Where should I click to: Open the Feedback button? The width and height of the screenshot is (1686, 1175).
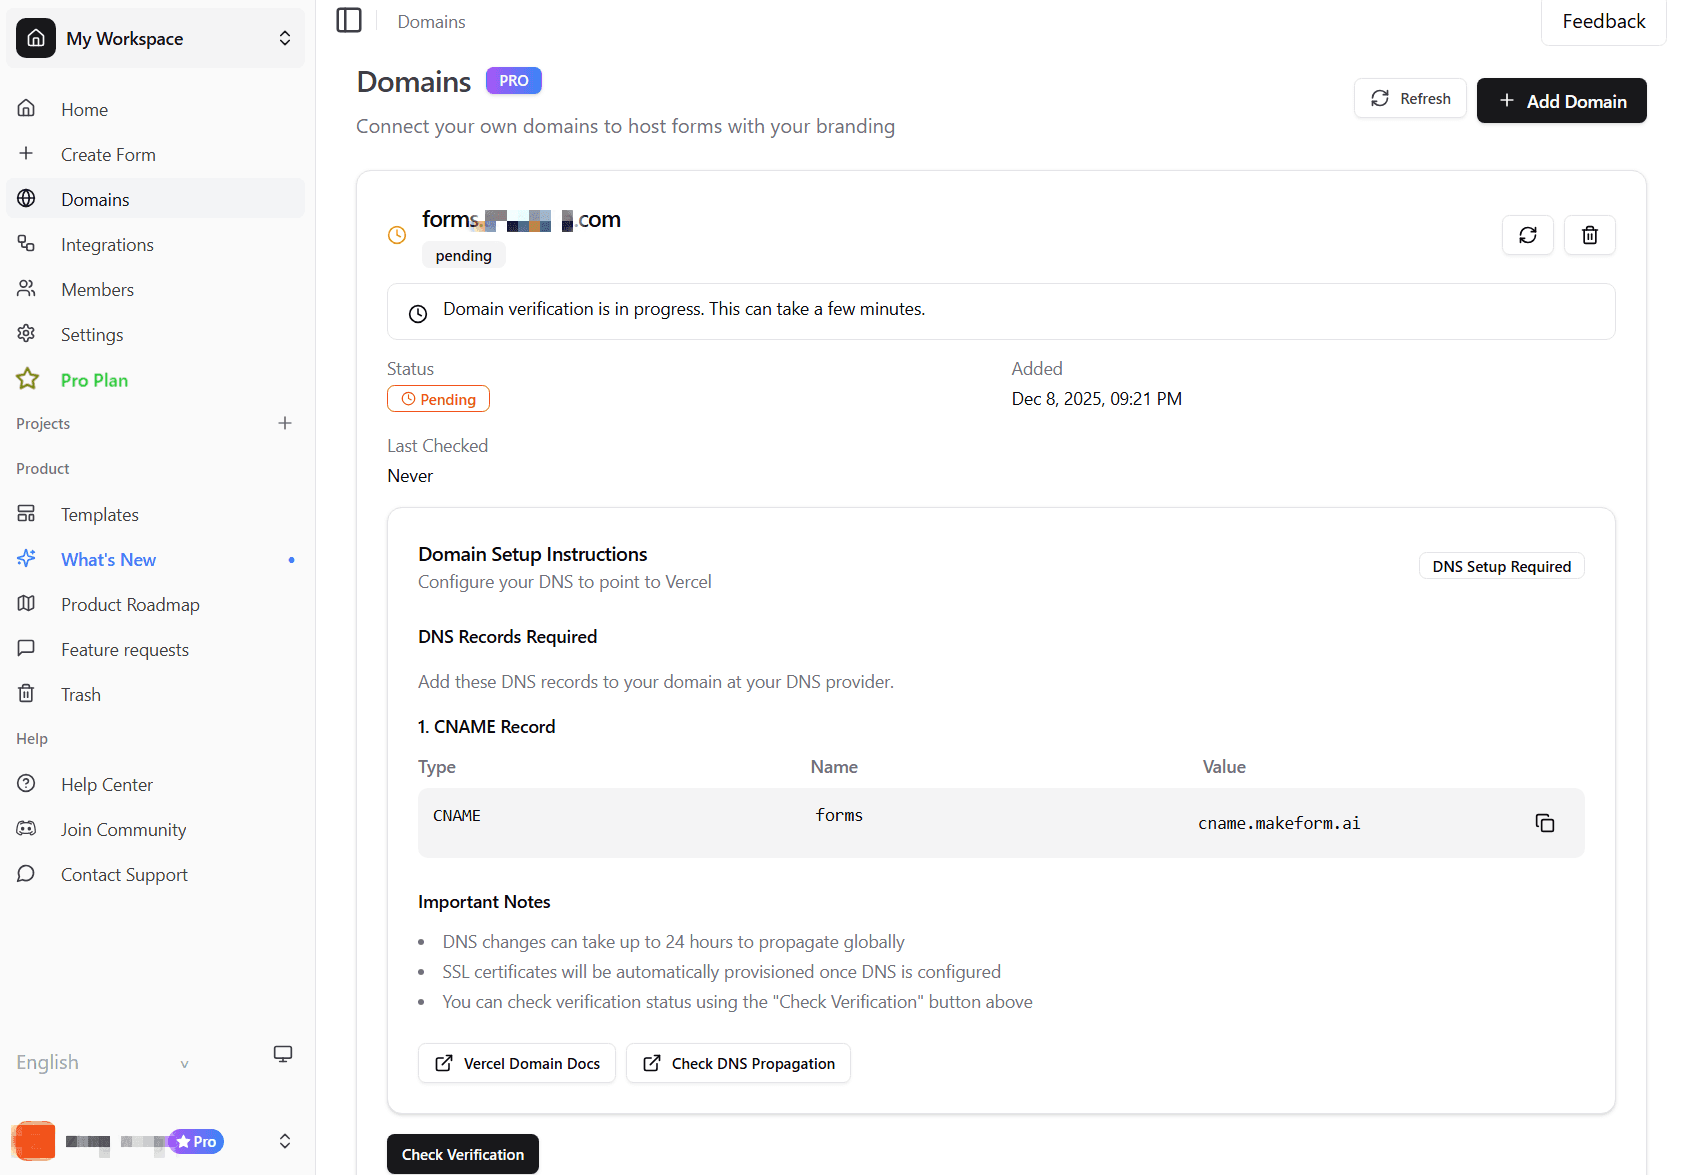point(1603,22)
